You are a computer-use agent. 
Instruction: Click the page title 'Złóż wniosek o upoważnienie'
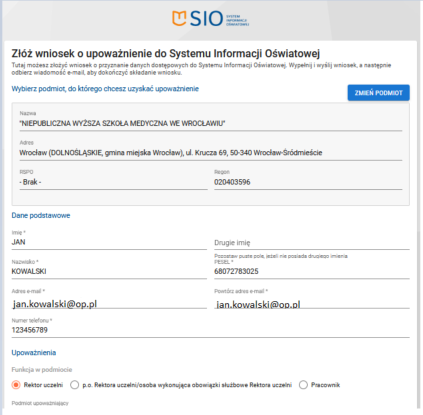pyautogui.click(x=166, y=53)
